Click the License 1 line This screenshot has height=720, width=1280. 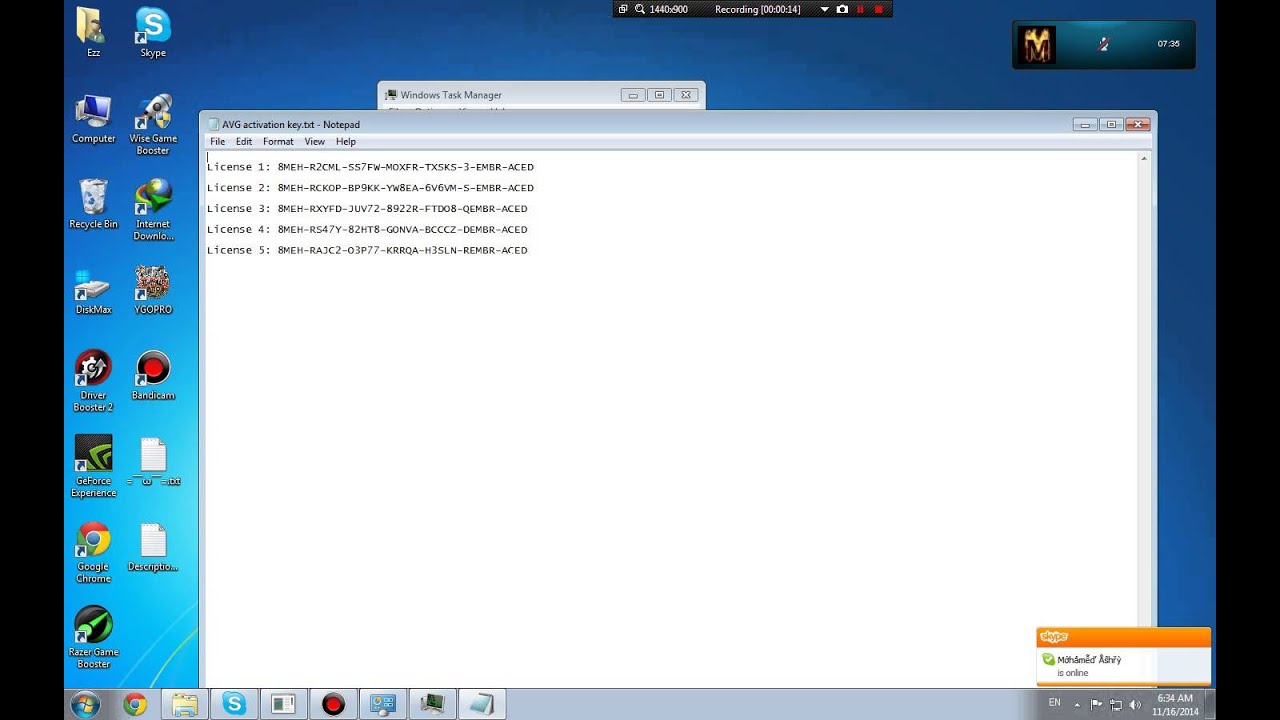point(370,167)
